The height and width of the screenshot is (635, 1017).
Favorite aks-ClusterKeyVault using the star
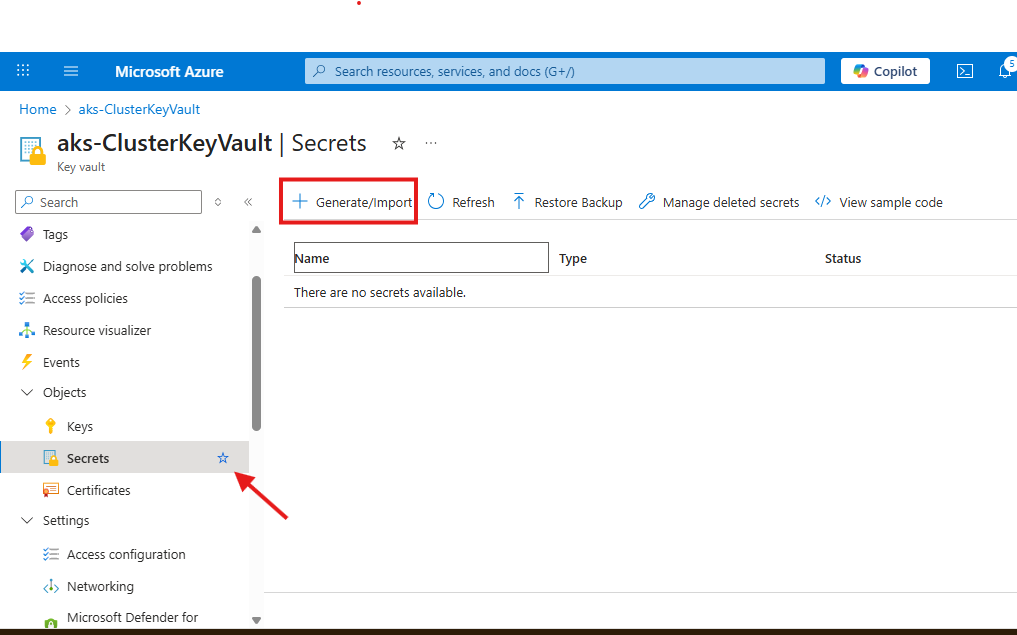click(x=398, y=144)
